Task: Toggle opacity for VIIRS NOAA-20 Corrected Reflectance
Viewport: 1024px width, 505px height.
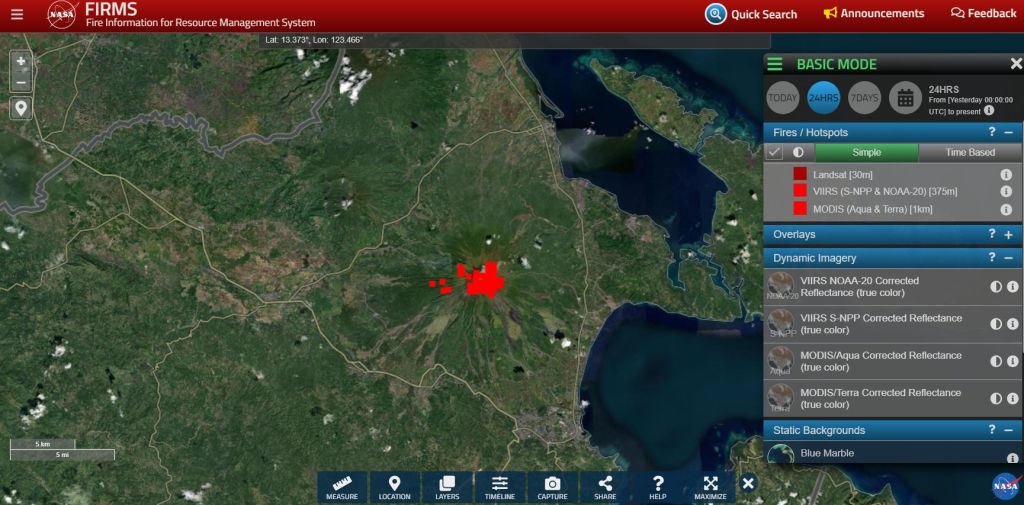Action: click(996, 287)
